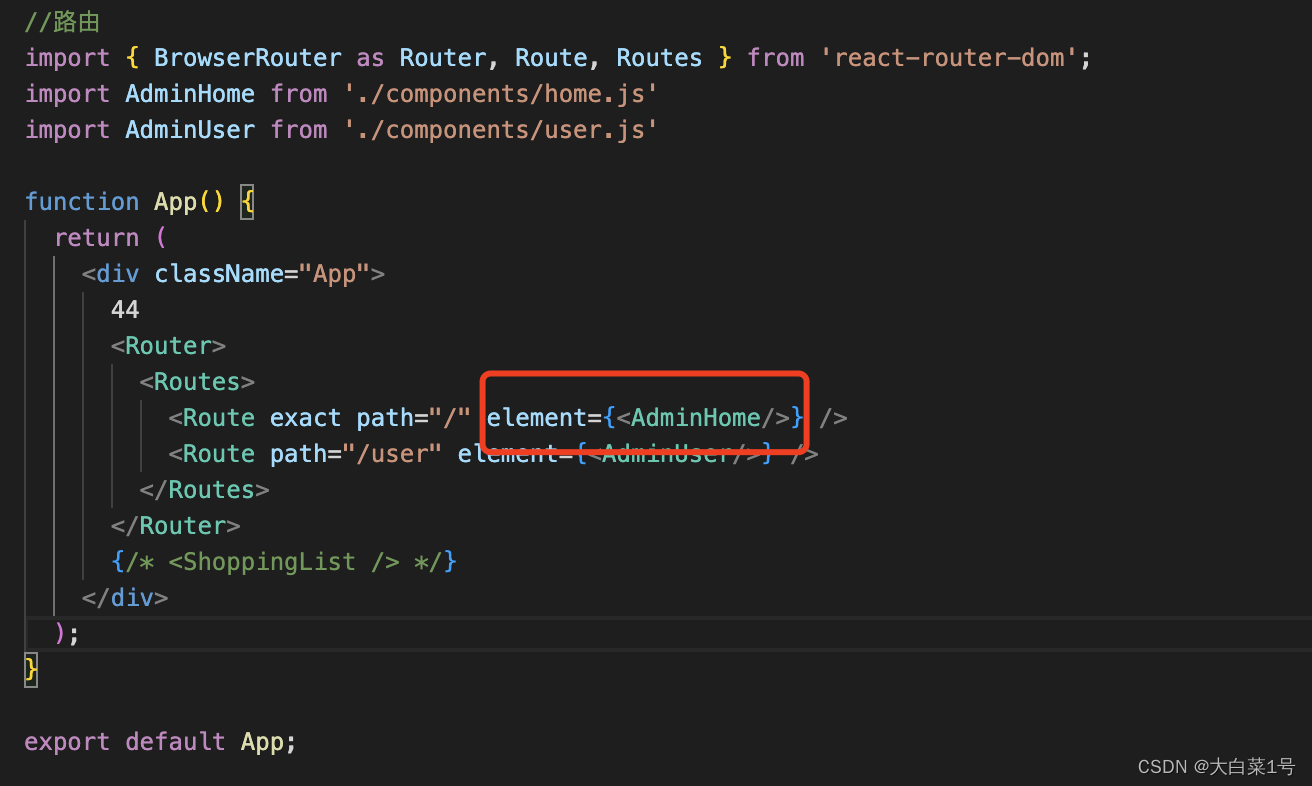Click the 'exact' attribute on first Route

[306, 417]
